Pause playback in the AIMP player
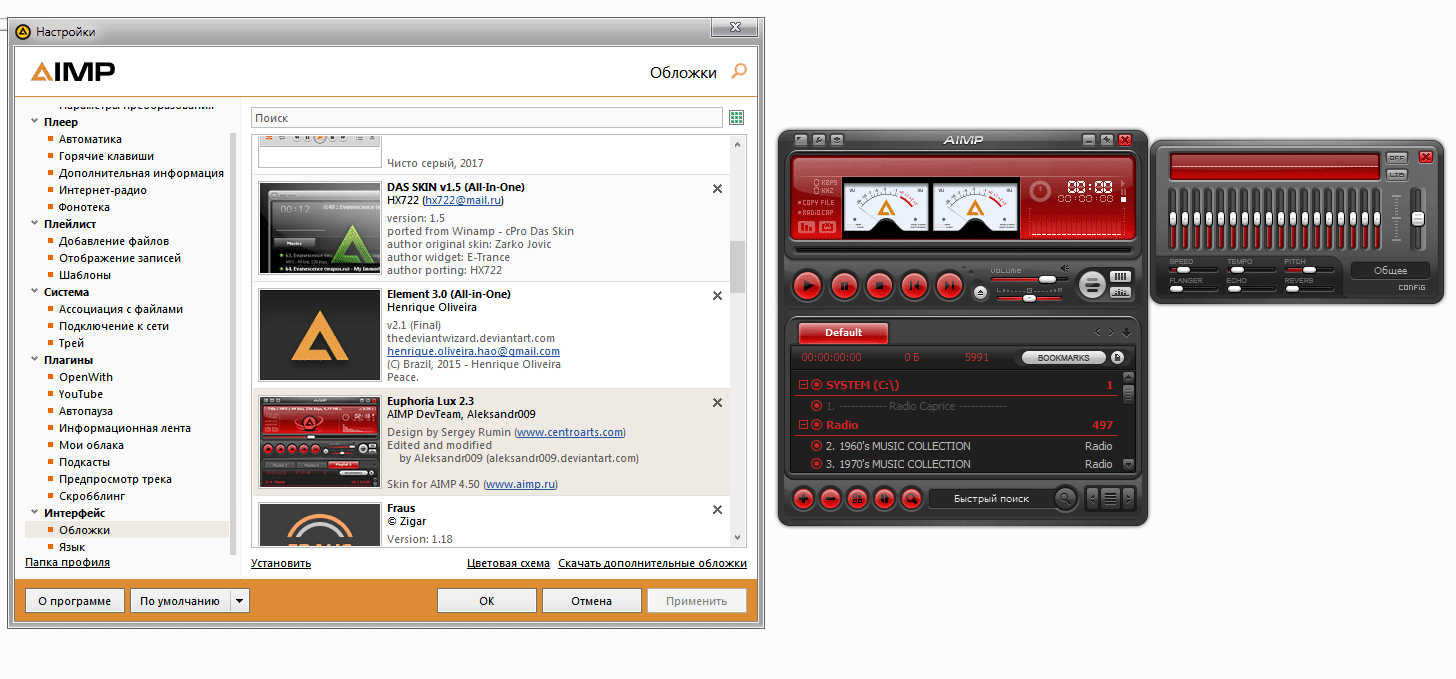Screen dimensions: 1456x679 coord(844,286)
